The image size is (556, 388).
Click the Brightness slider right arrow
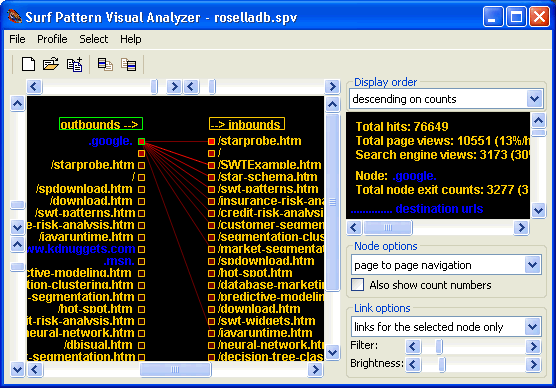(x=533, y=364)
